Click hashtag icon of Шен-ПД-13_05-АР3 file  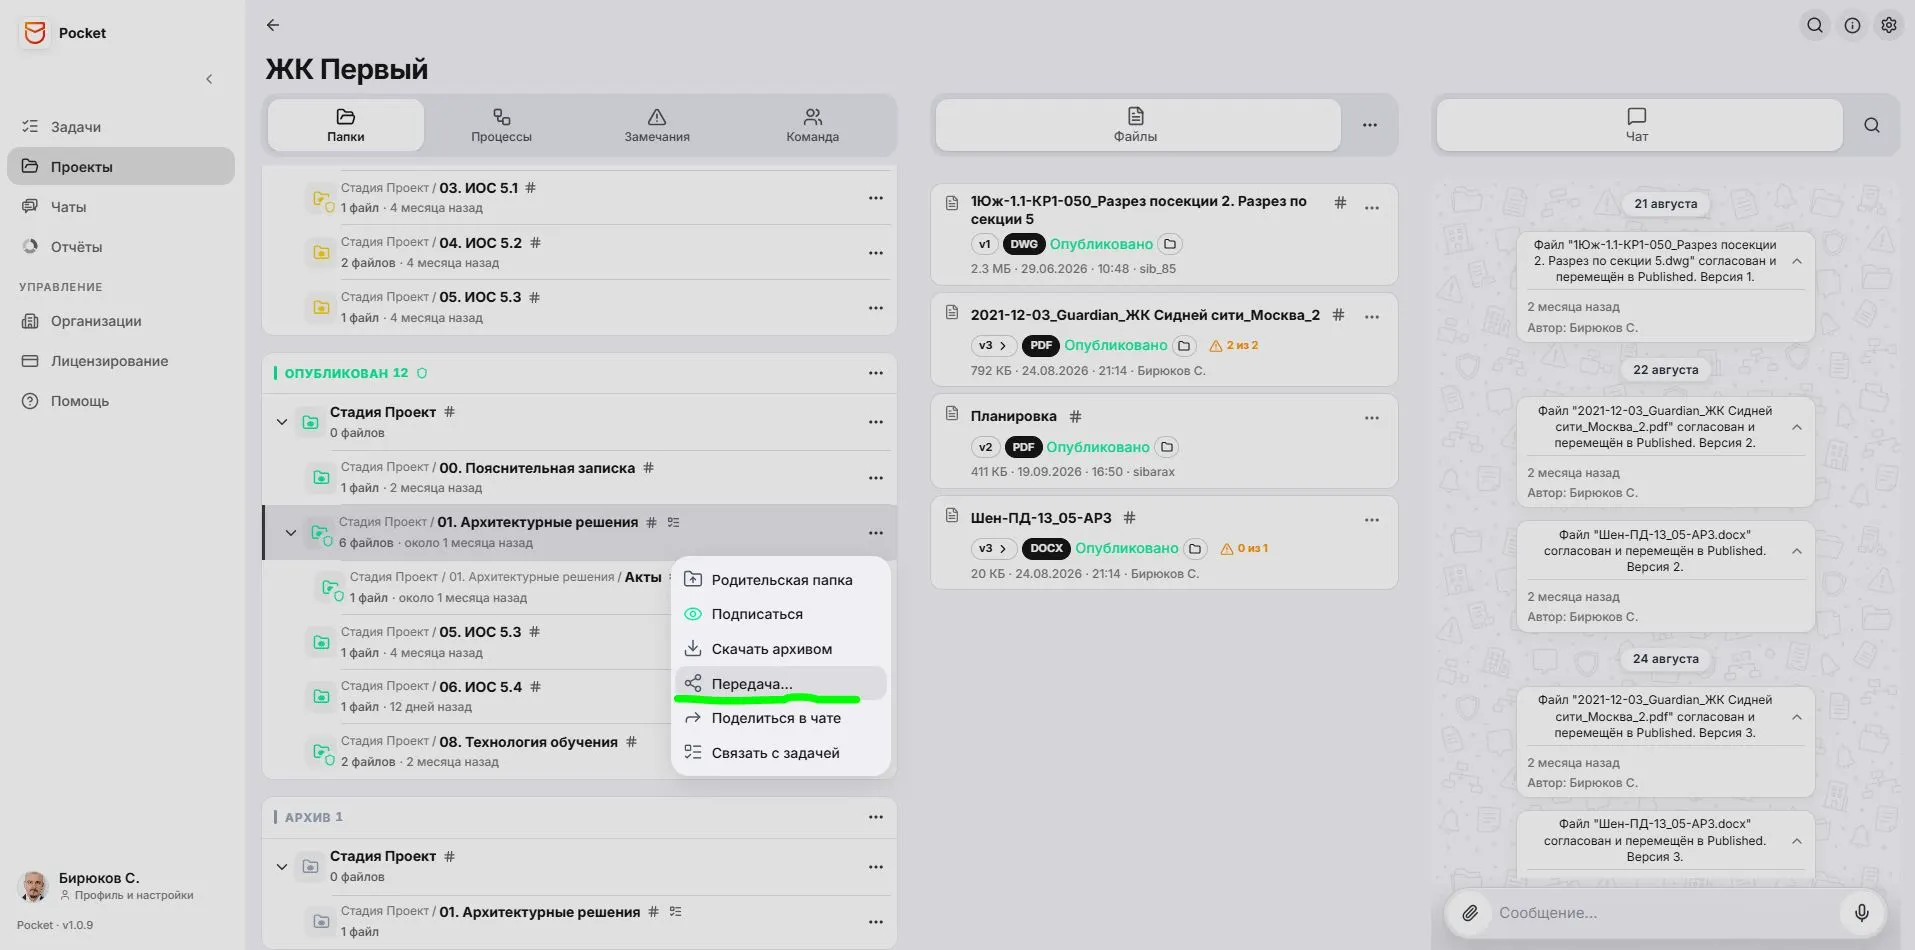[1129, 518]
